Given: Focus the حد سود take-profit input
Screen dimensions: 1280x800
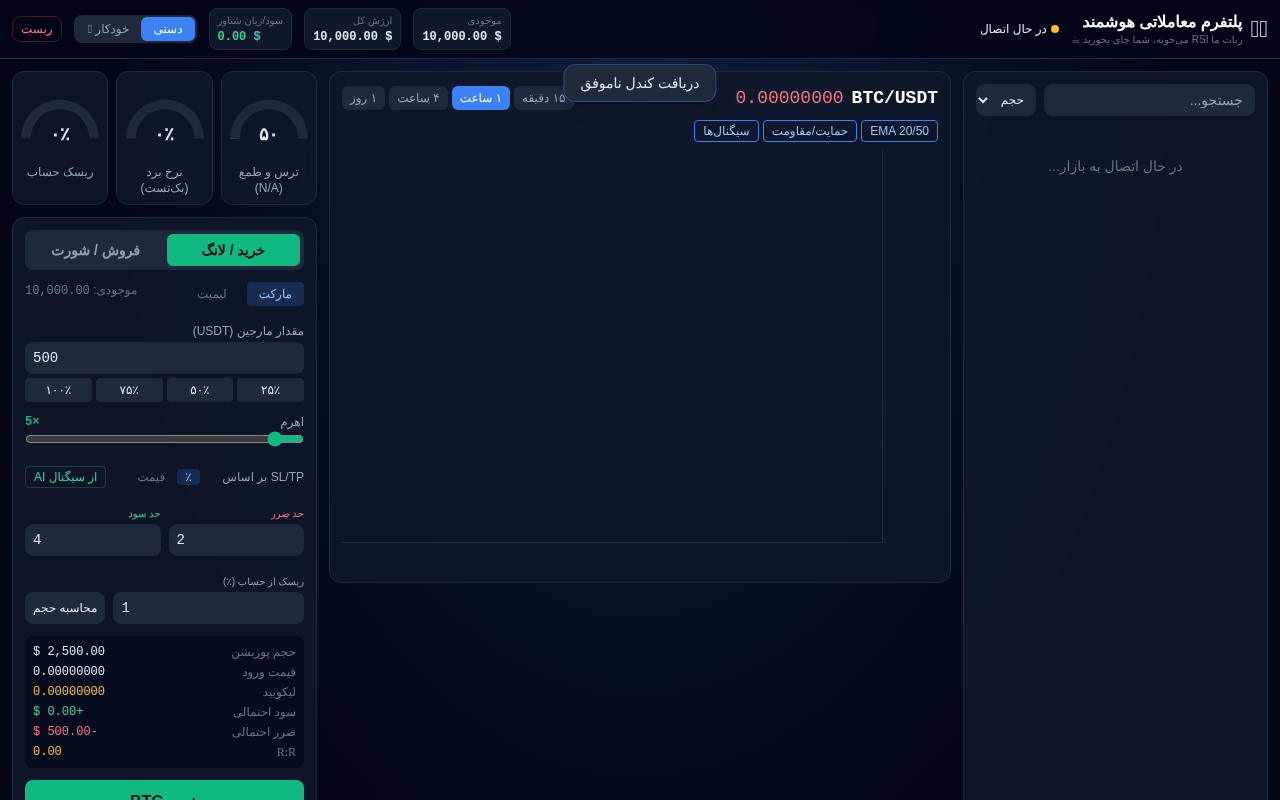Looking at the screenshot, I should click(x=93, y=540).
